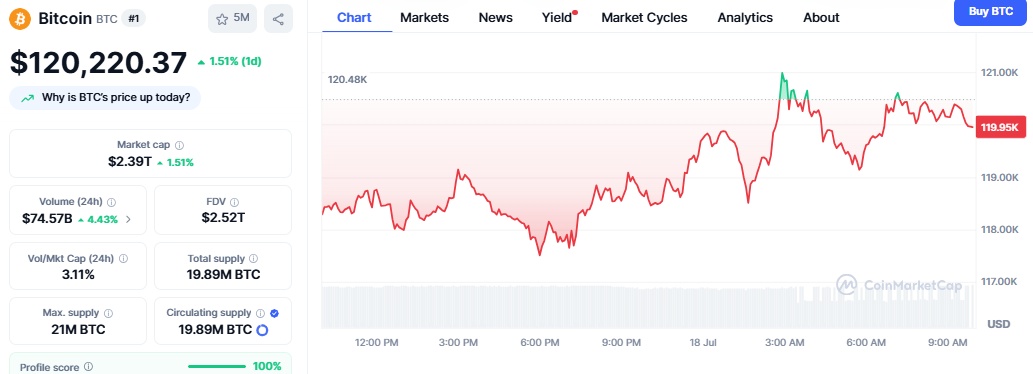Open the share icon button
1033x374 pixels.
tap(278, 18)
